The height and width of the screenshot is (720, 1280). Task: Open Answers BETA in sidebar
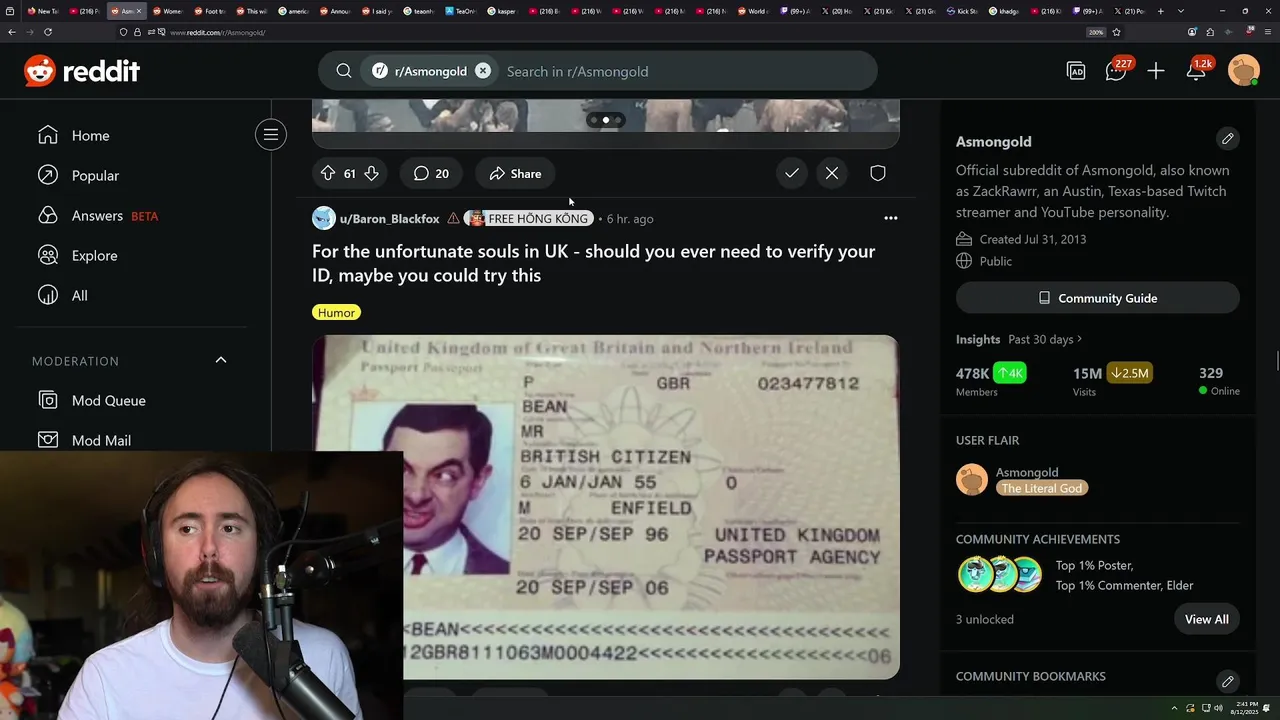click(x=97, y=216)
